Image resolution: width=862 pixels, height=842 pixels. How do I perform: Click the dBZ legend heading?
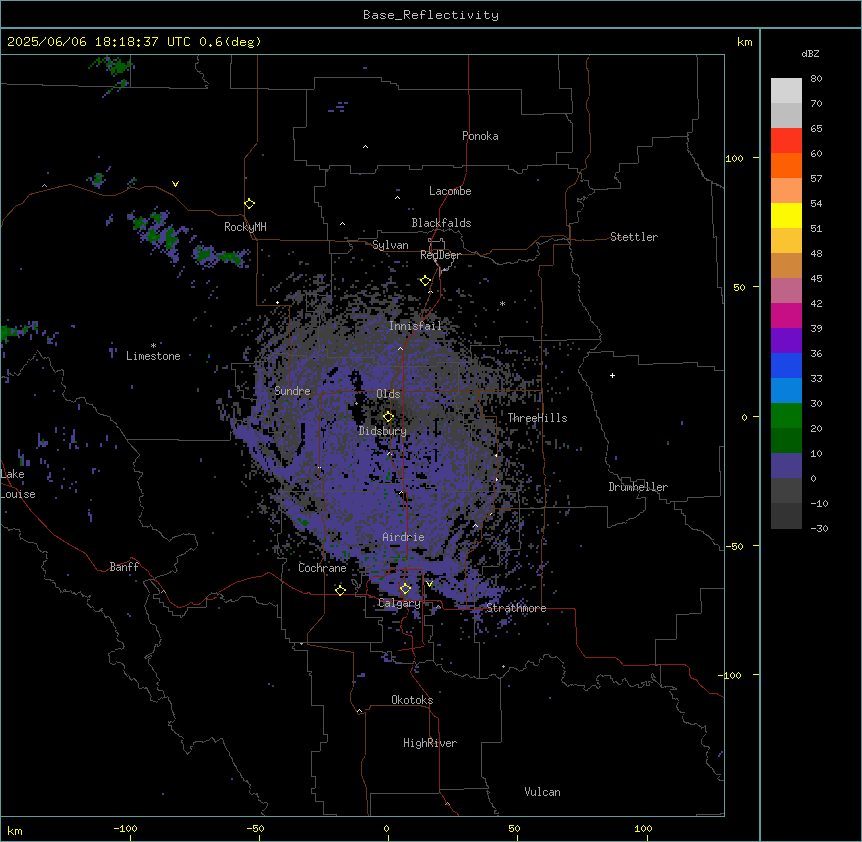(x=810, y=53)
